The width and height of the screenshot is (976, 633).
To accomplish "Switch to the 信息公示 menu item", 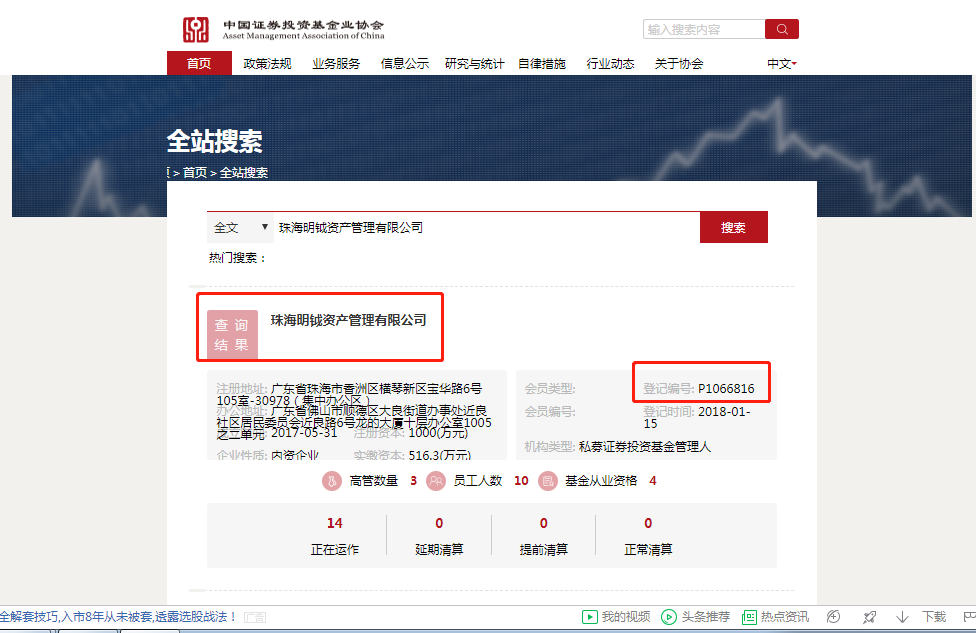I will click(404, 63).
